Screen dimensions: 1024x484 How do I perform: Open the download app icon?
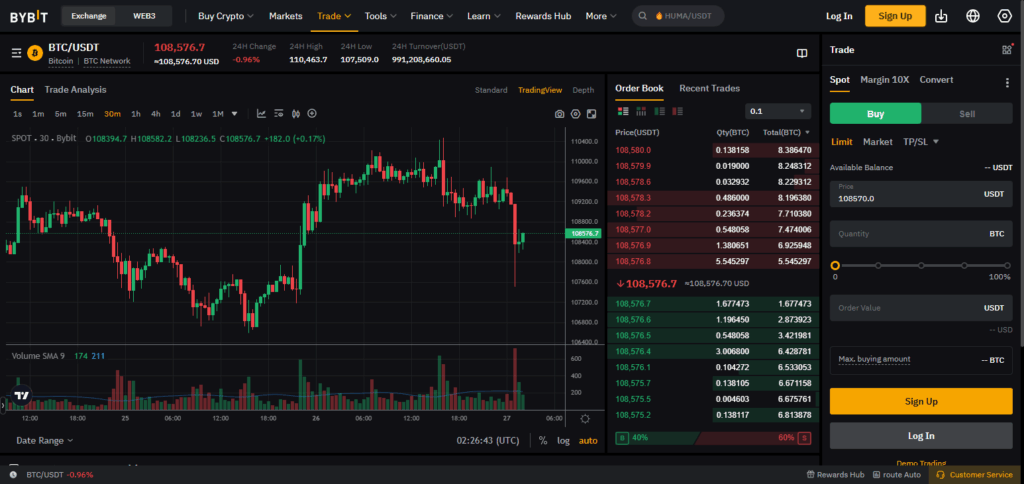[941, 16]
